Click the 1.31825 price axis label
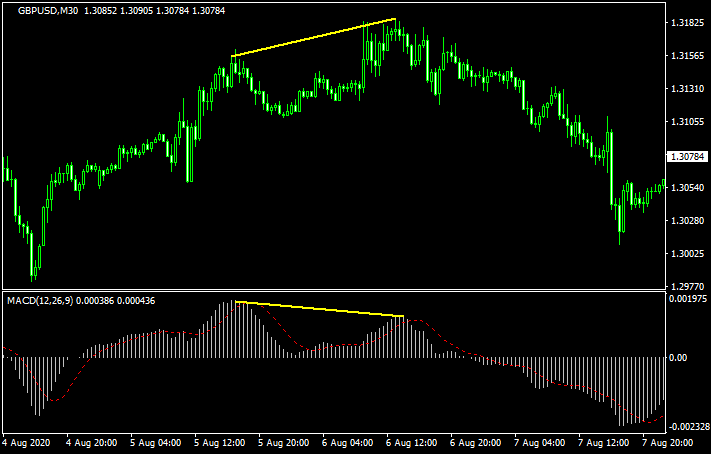 687,23
